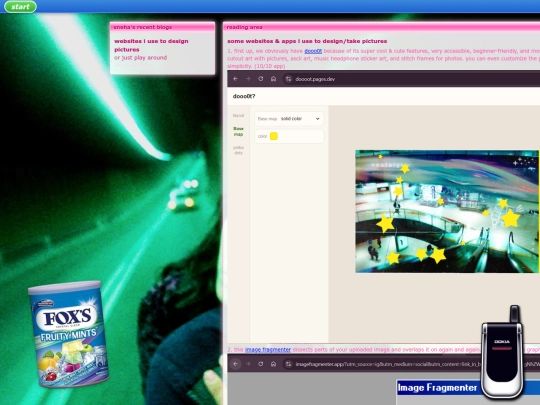Click site settings icon left of imagefragmenter.app URL

[288, 364]
